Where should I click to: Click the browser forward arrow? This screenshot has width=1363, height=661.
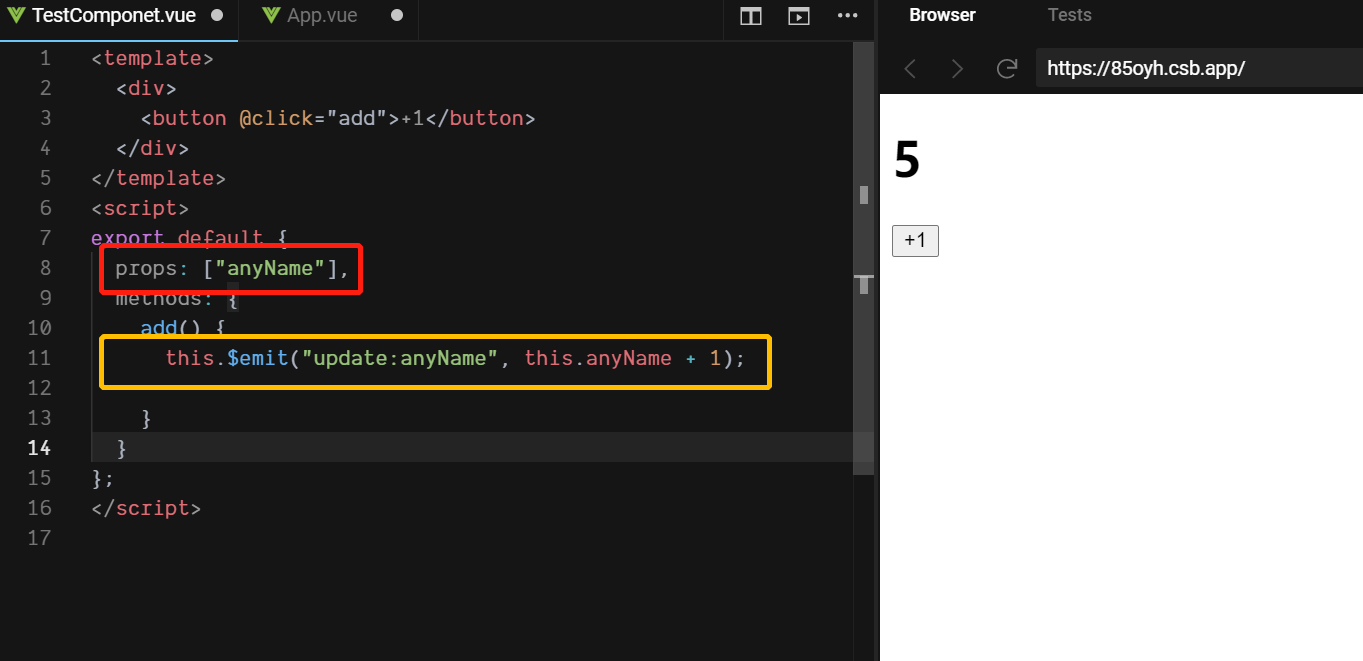(x=957, y=68)
